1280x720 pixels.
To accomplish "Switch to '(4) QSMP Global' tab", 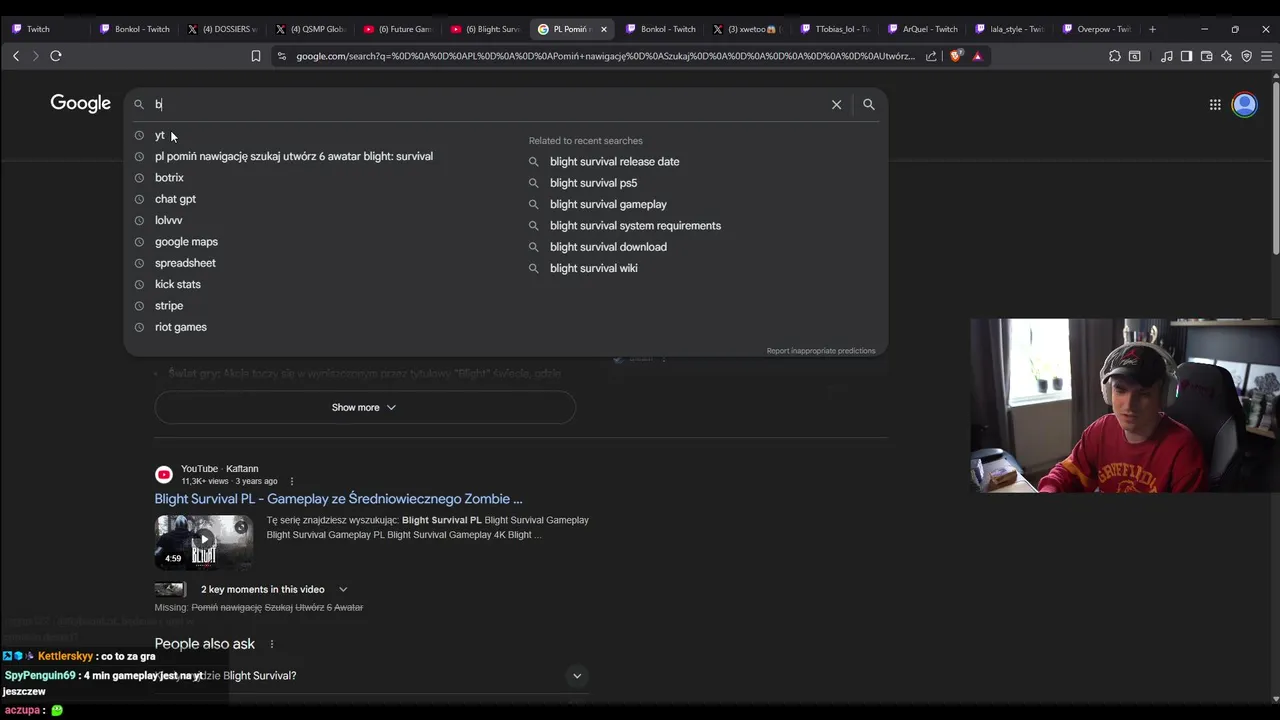I will coord(310,29).
